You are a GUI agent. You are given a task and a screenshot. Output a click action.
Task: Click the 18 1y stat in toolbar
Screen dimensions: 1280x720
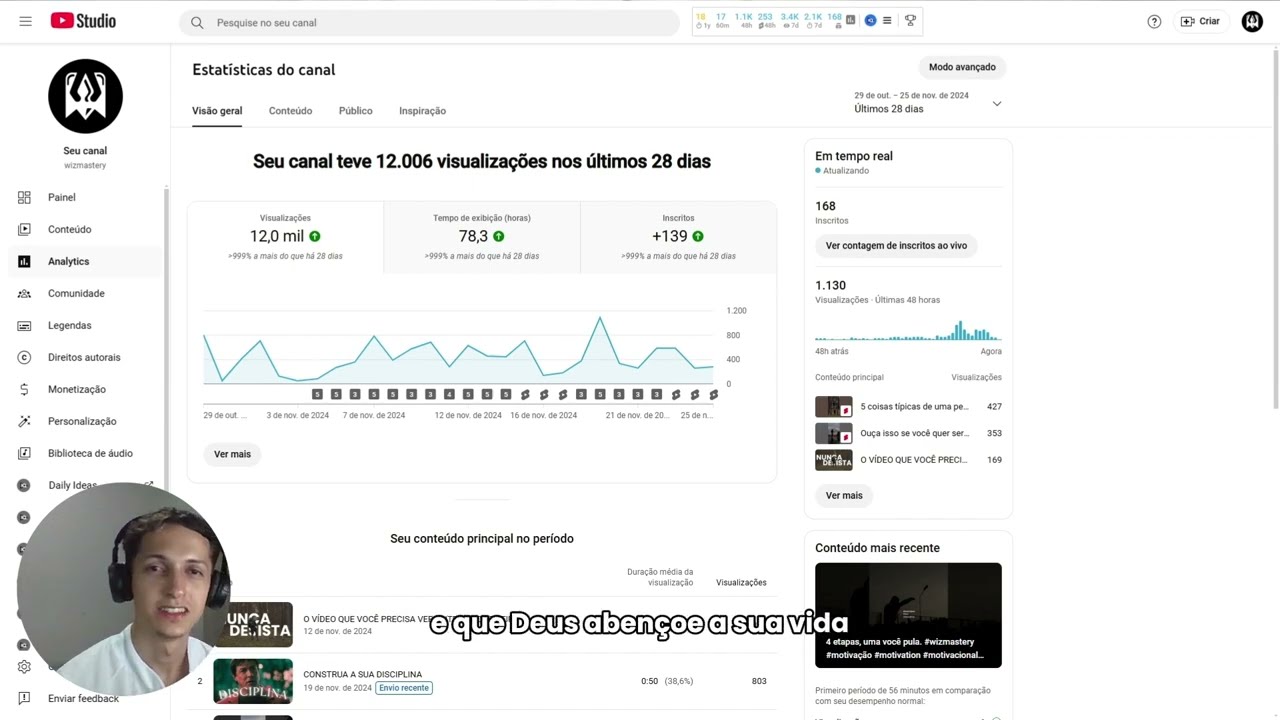point(701,20)
